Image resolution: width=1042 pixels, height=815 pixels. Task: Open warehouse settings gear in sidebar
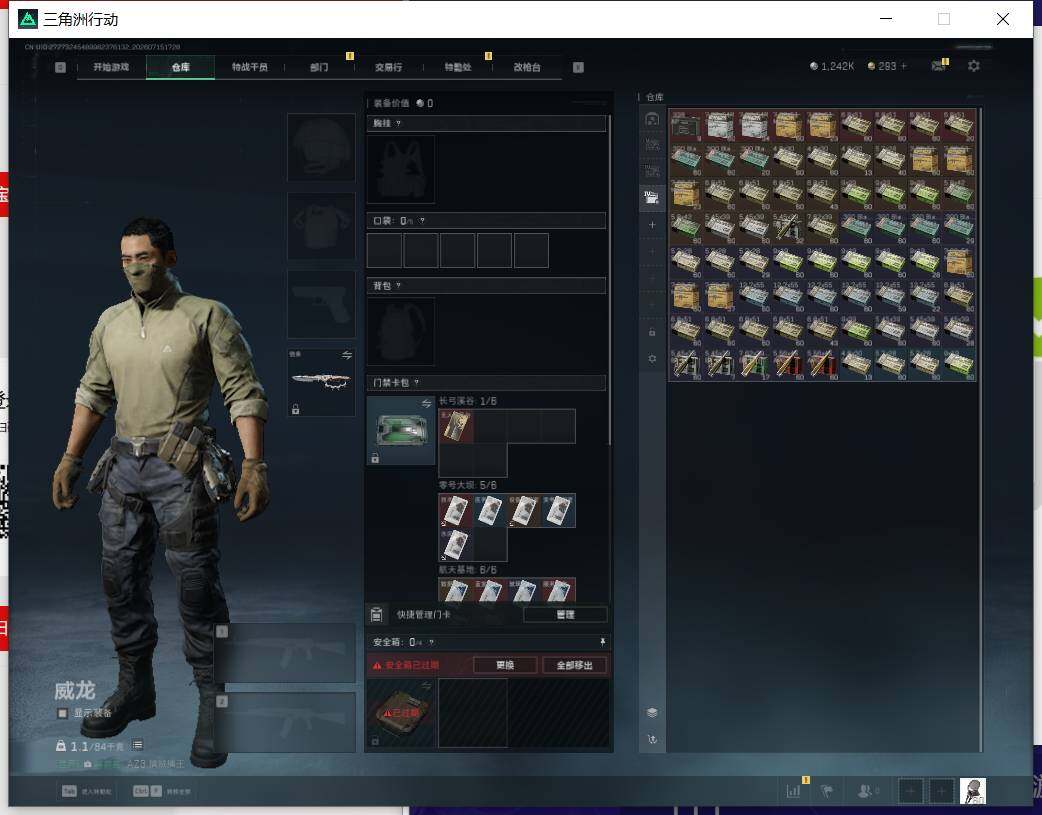652,359
